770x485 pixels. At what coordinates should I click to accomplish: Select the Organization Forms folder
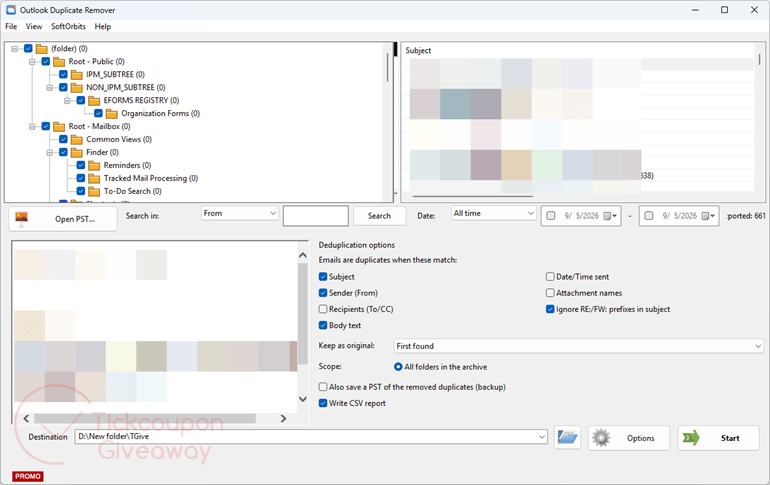(x=161, y=113)
